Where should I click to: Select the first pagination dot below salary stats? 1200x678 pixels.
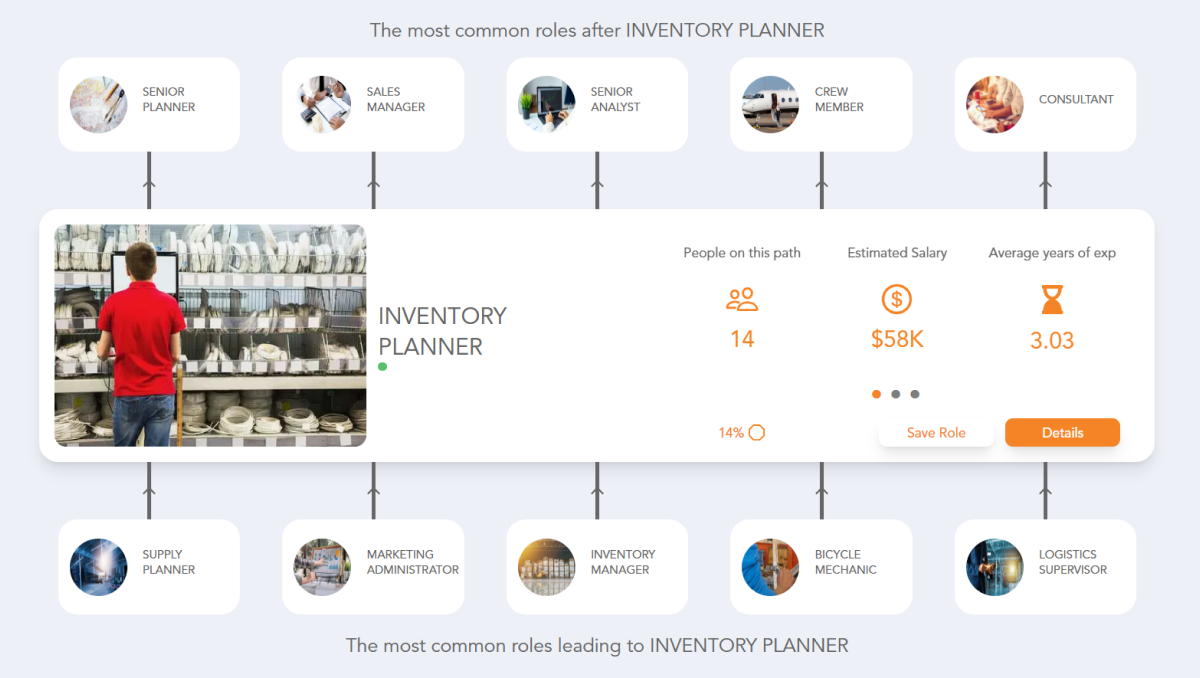coord(876,394)
